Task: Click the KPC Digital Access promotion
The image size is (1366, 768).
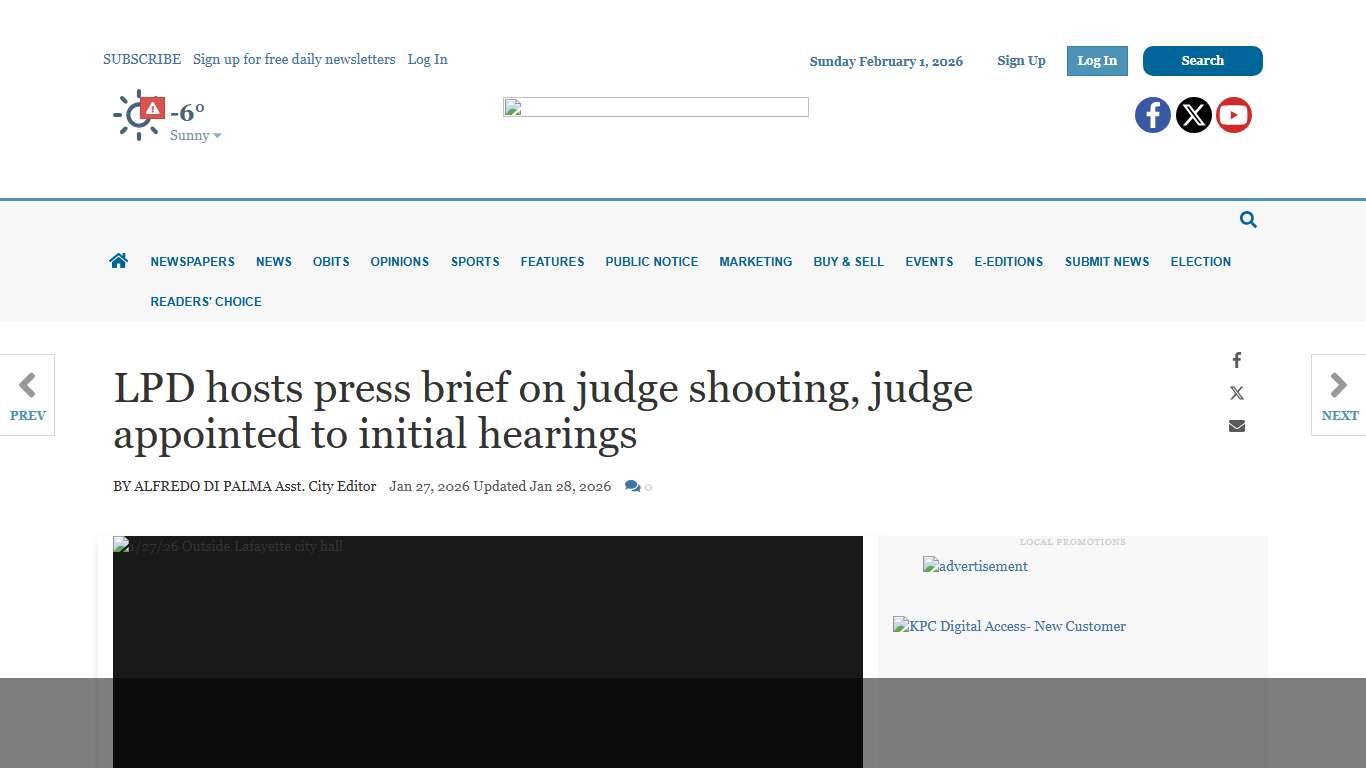Action: pyautogui.click(x=1009, y=626)
